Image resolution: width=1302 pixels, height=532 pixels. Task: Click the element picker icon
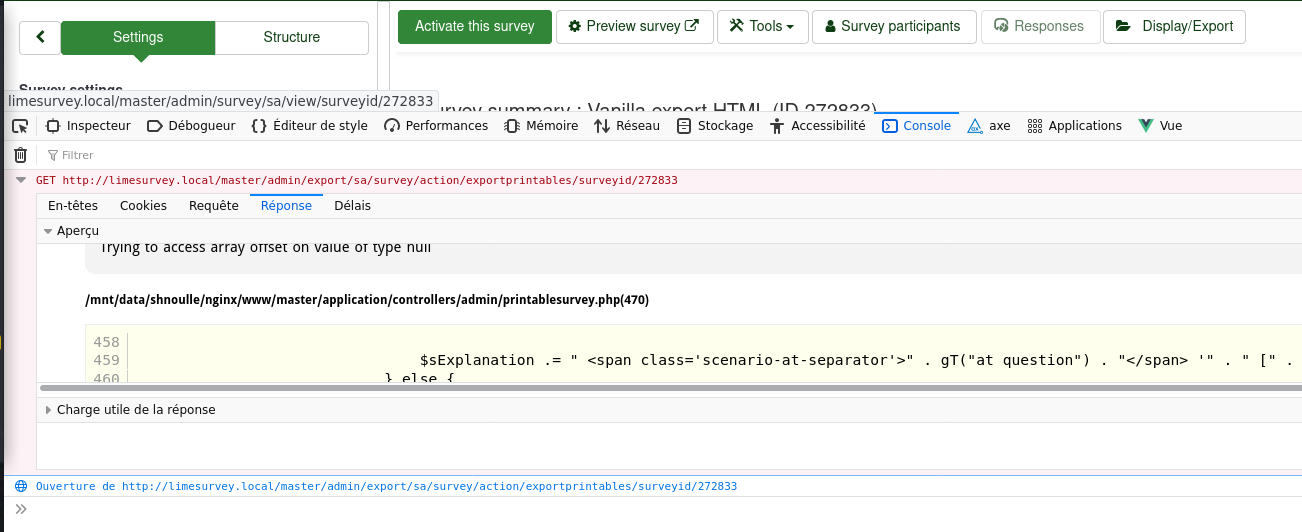point(19,126)
